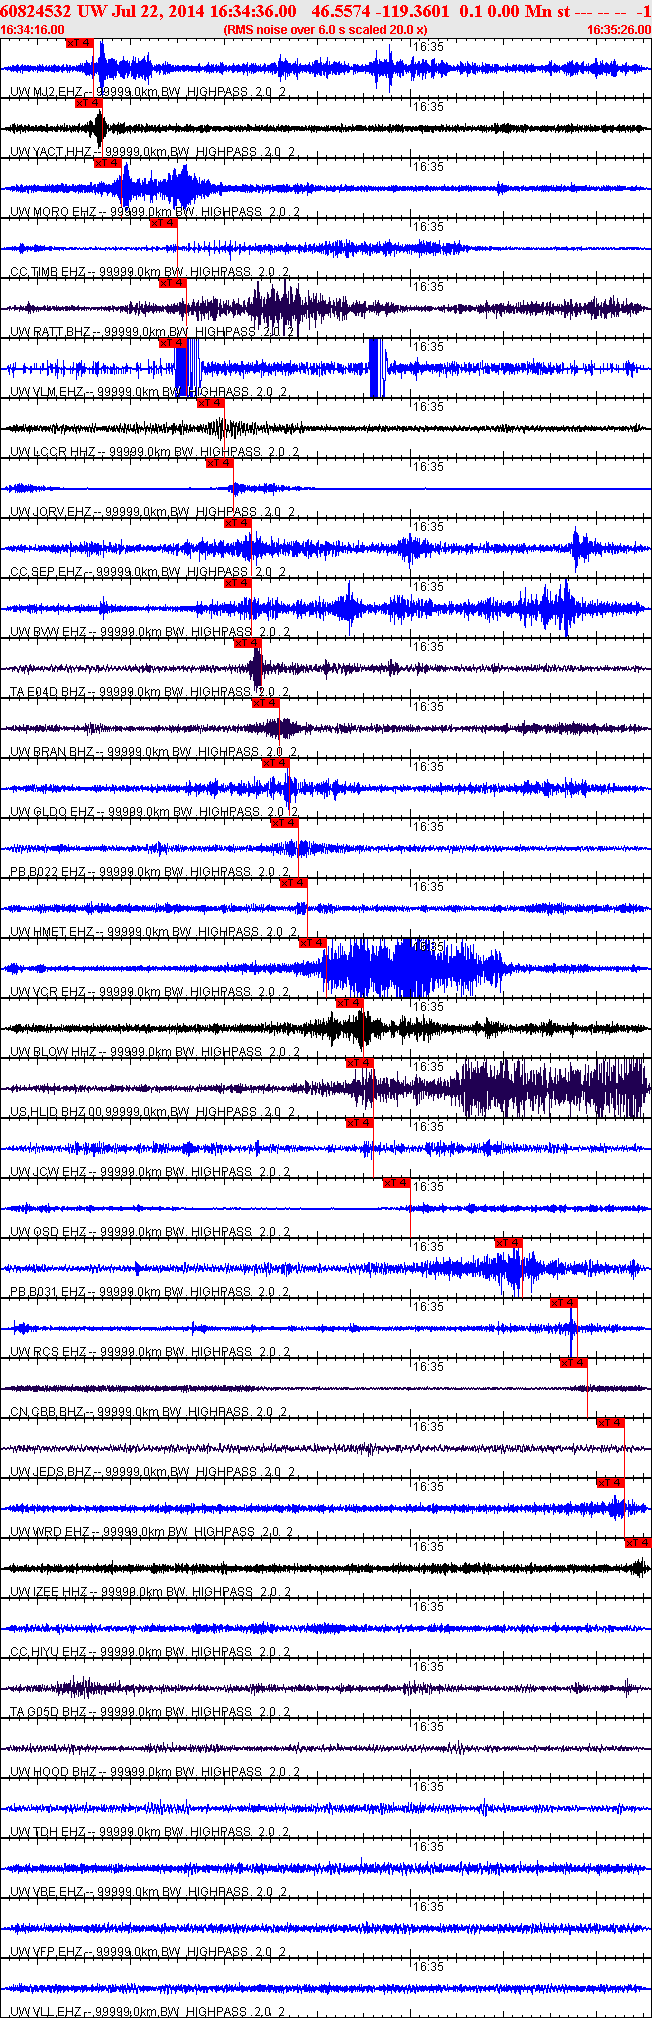Click the start time 16:34:16.00 label
The width and height of the screenshot is (652, 2018).
[x=33, y=30]
